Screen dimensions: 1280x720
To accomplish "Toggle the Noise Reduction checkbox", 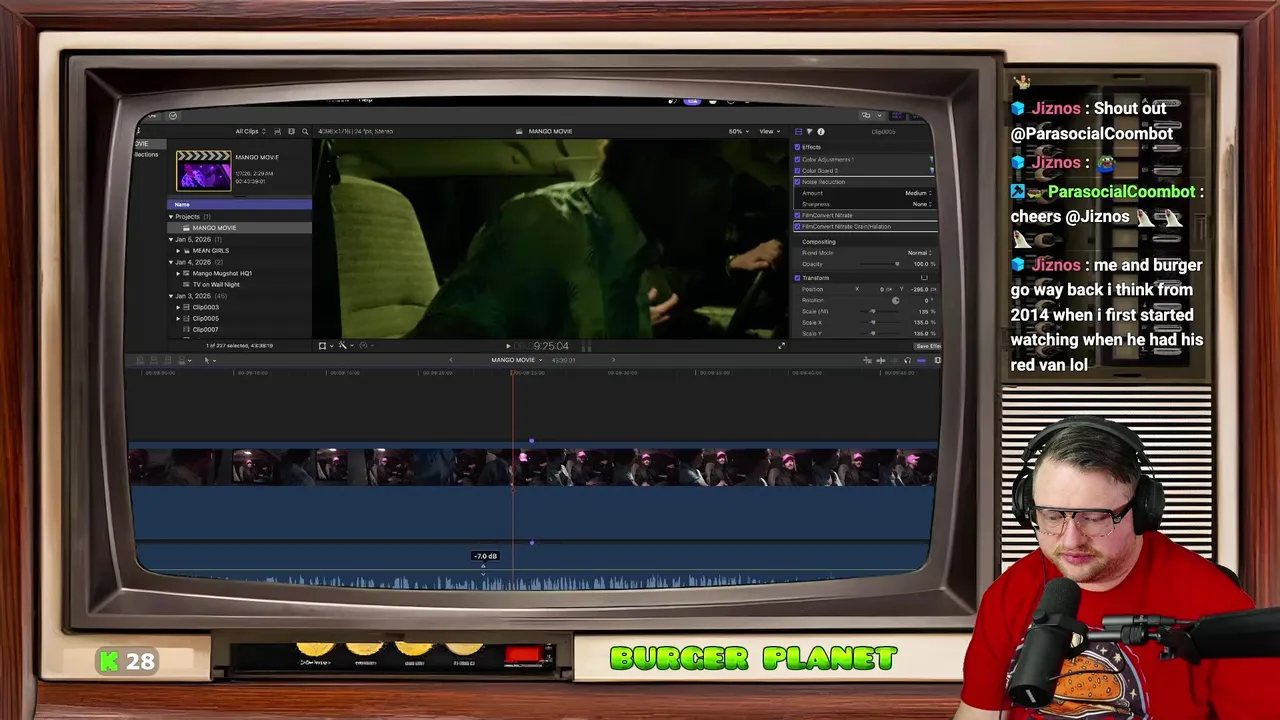I will click(797, 182).
